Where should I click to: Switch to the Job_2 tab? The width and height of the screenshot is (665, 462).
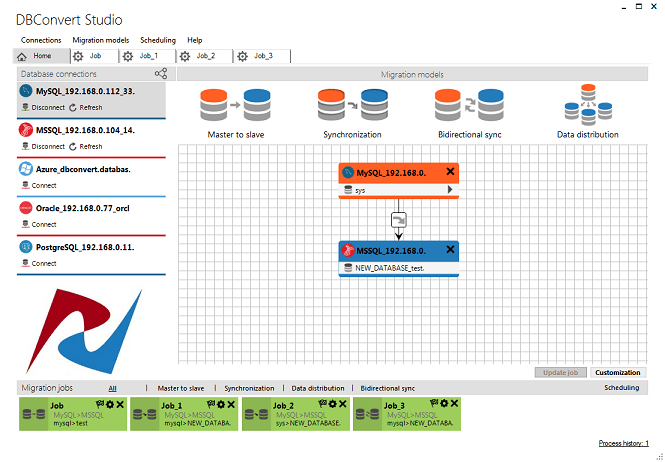[x=205, y=56]
